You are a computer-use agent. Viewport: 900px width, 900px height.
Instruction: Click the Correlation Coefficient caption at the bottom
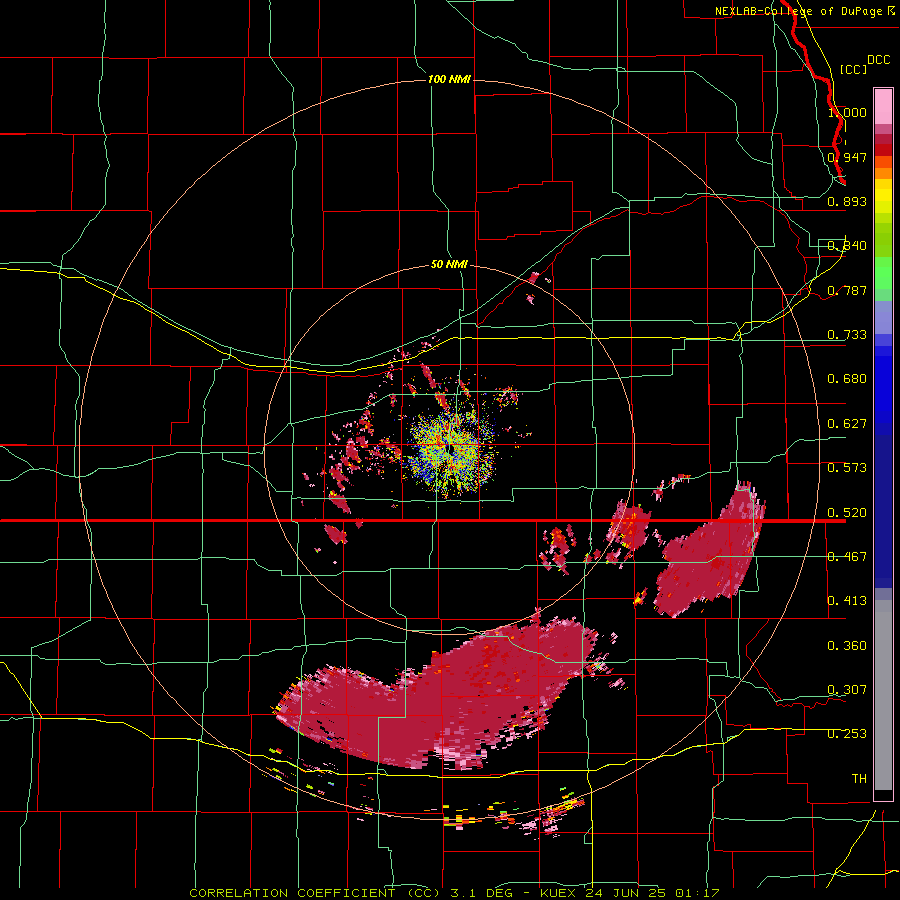(x=454, y=893)
